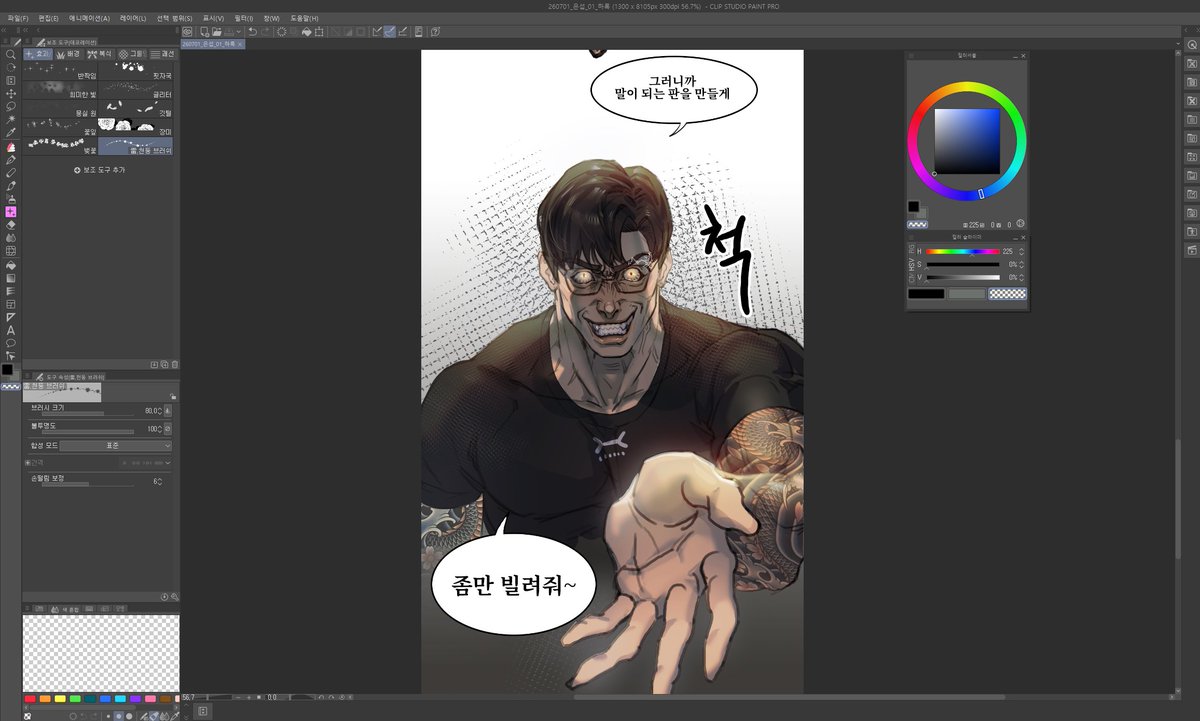Select the transparent color checker swatch
The height and width of the screenshot is (721, 1200).
[x=1007, y=293]
